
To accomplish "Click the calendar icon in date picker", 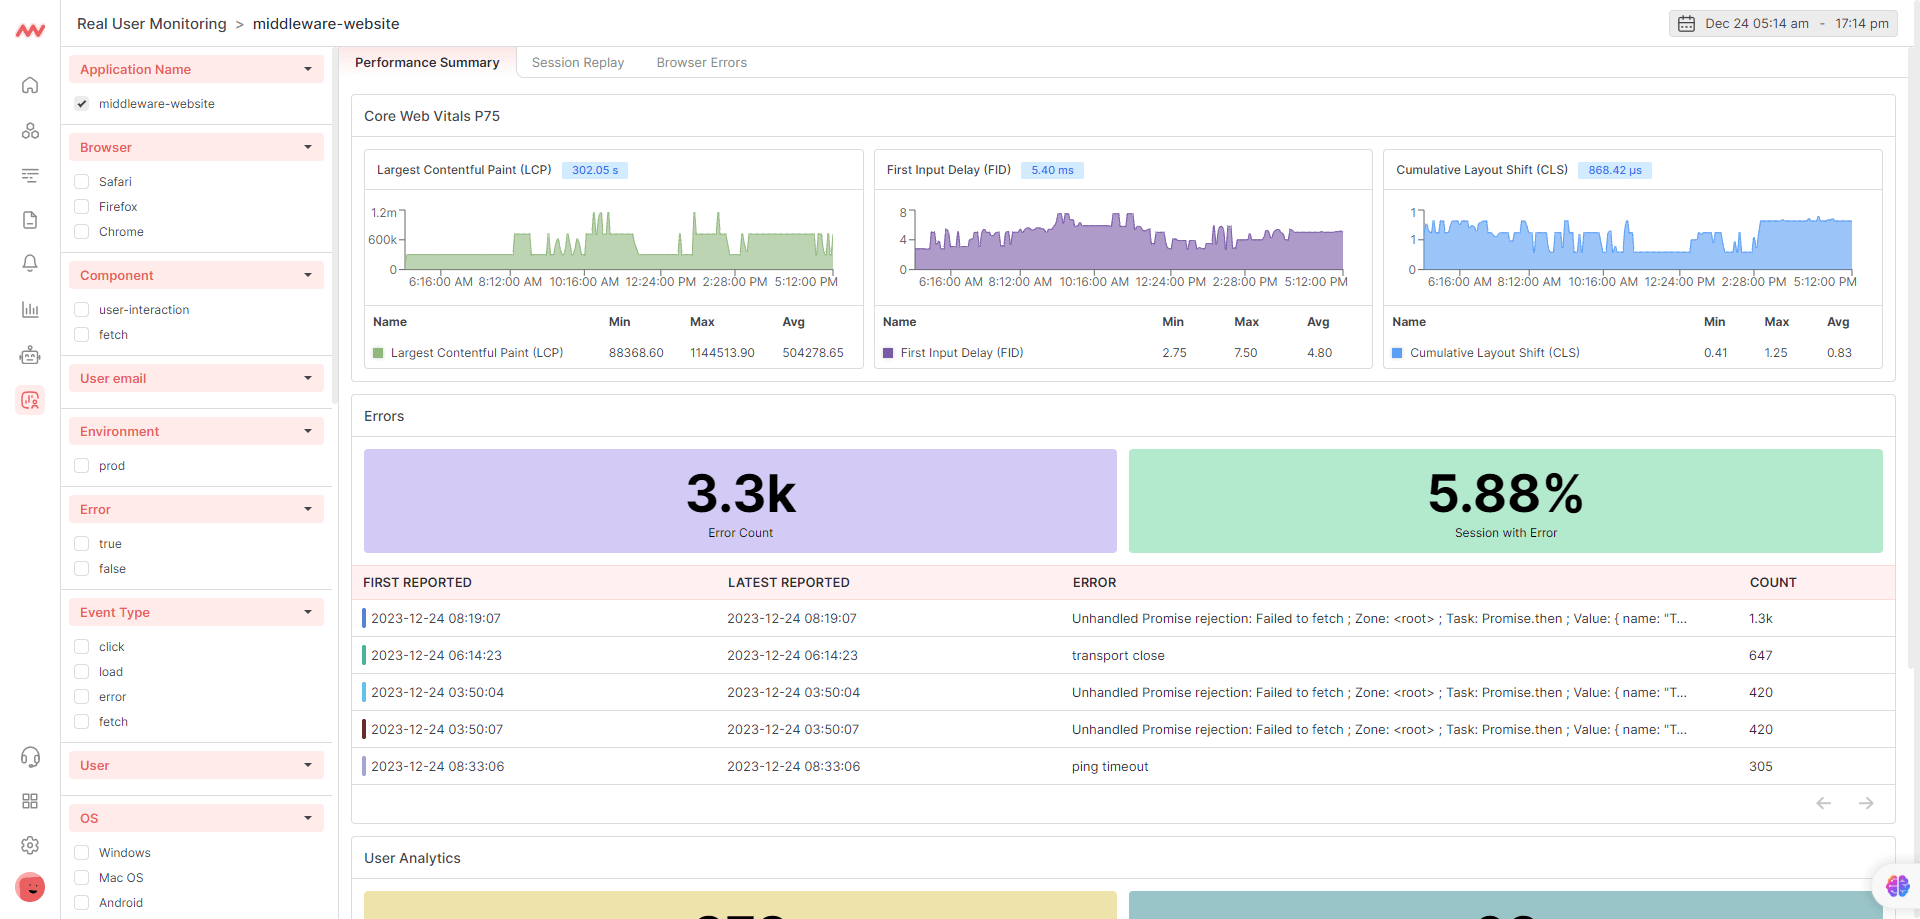I will (1686, 24).
